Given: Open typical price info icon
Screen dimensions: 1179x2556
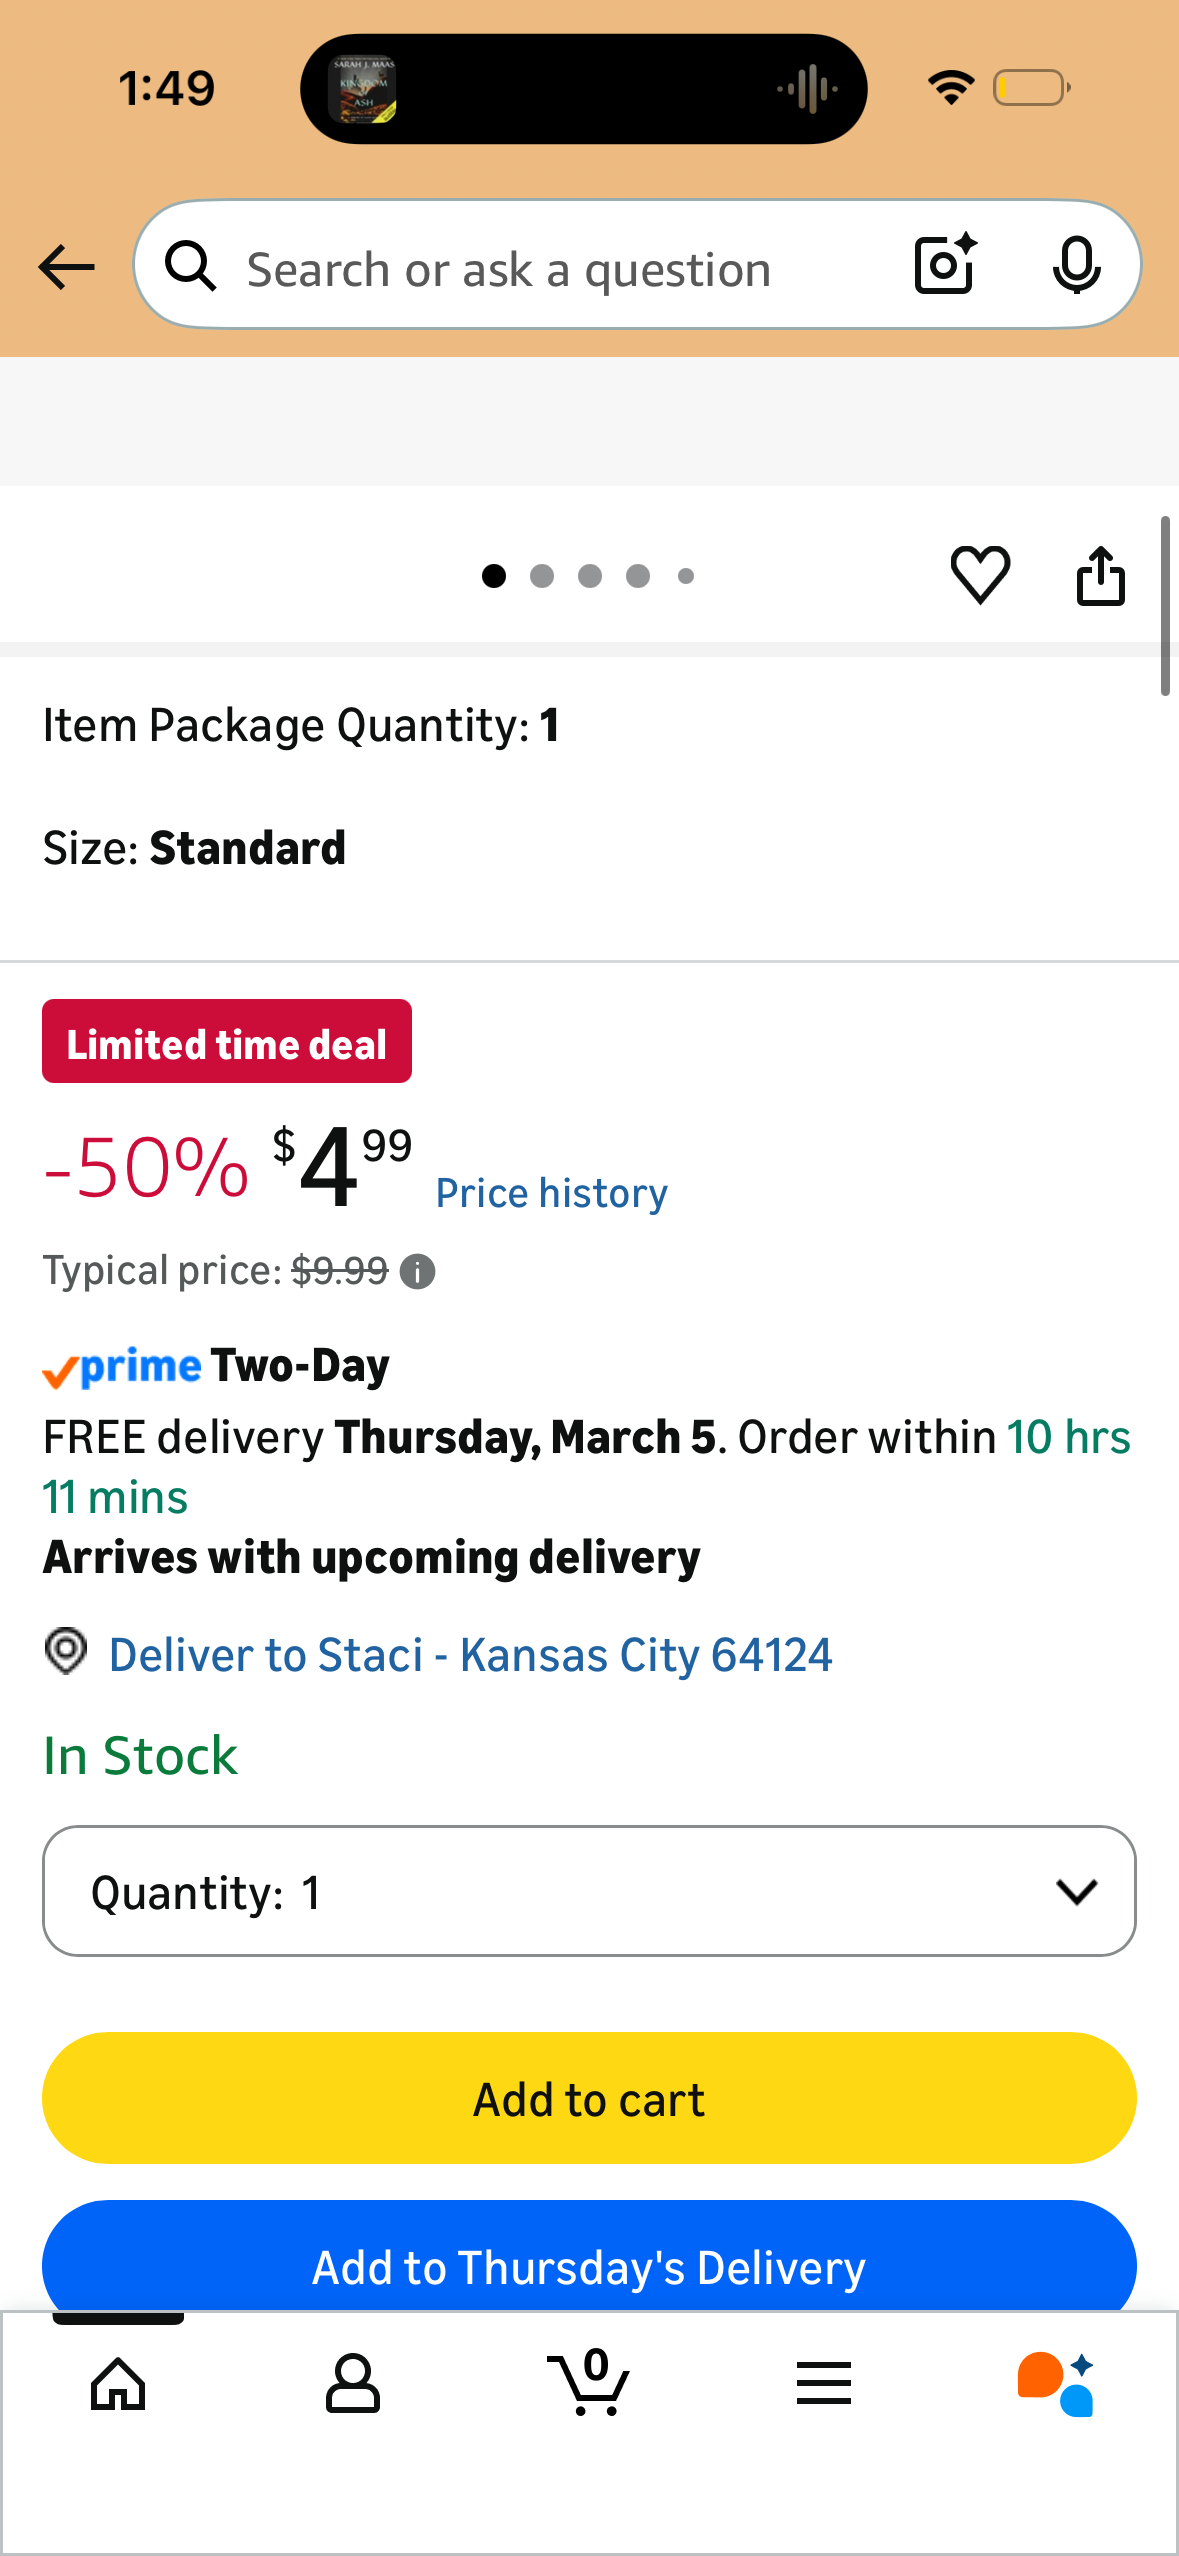Looking at the screenshot, I should (417, 1272).
